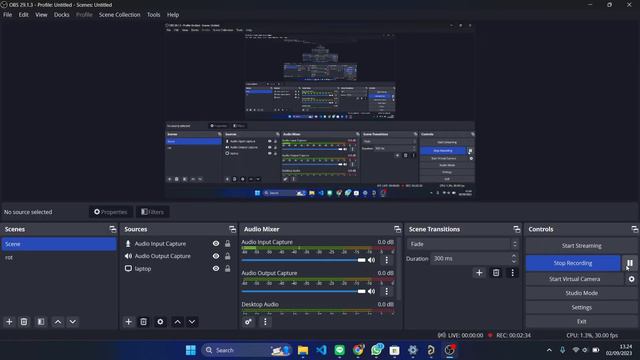Open audio mixer menu dots at panel bottom
Image resolution: width=640 pixels, height=360 pixels.
click(x=265, y=322)
